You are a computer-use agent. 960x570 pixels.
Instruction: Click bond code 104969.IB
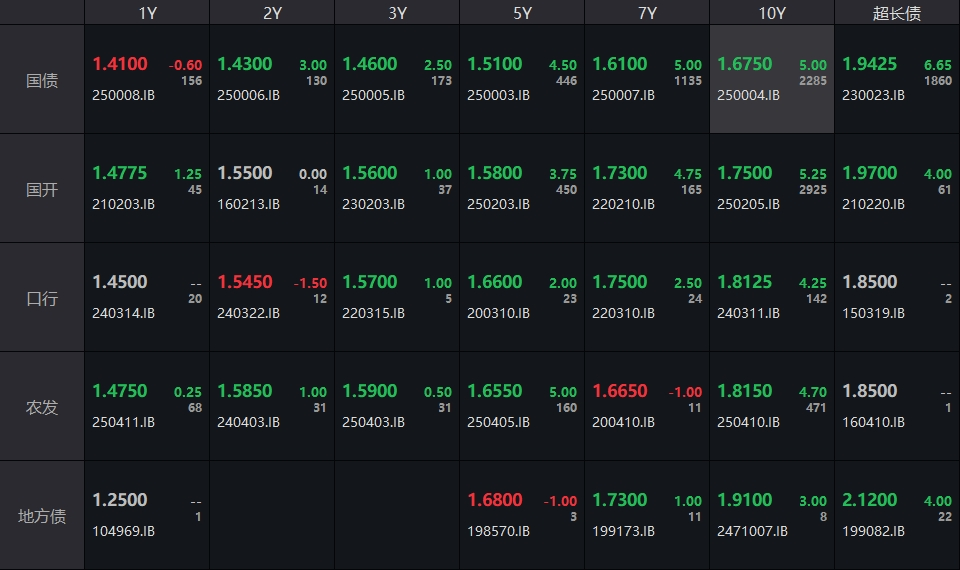[123, 532]
